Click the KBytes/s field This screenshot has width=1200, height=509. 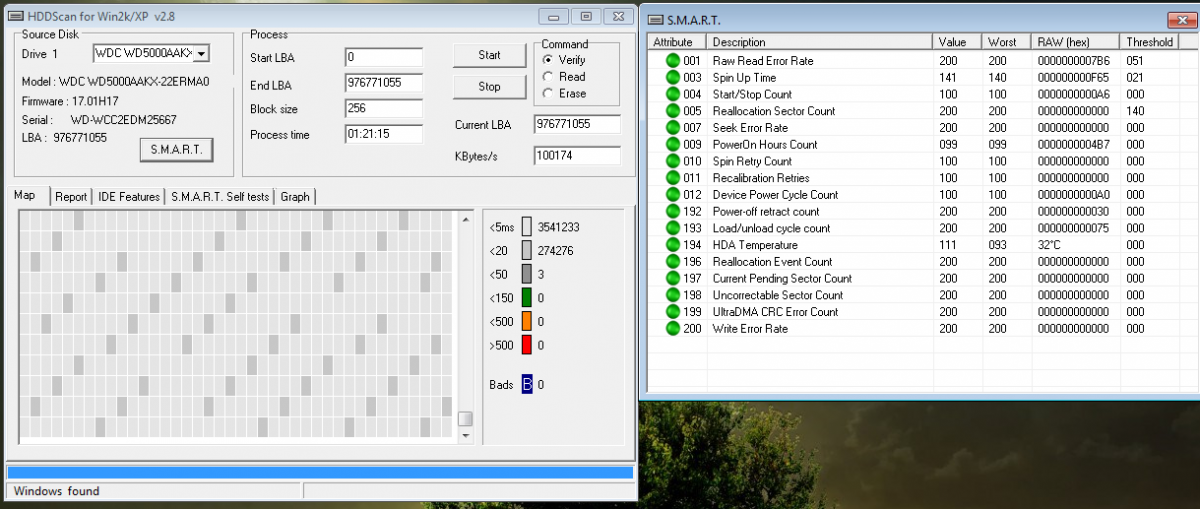[577, 156]
